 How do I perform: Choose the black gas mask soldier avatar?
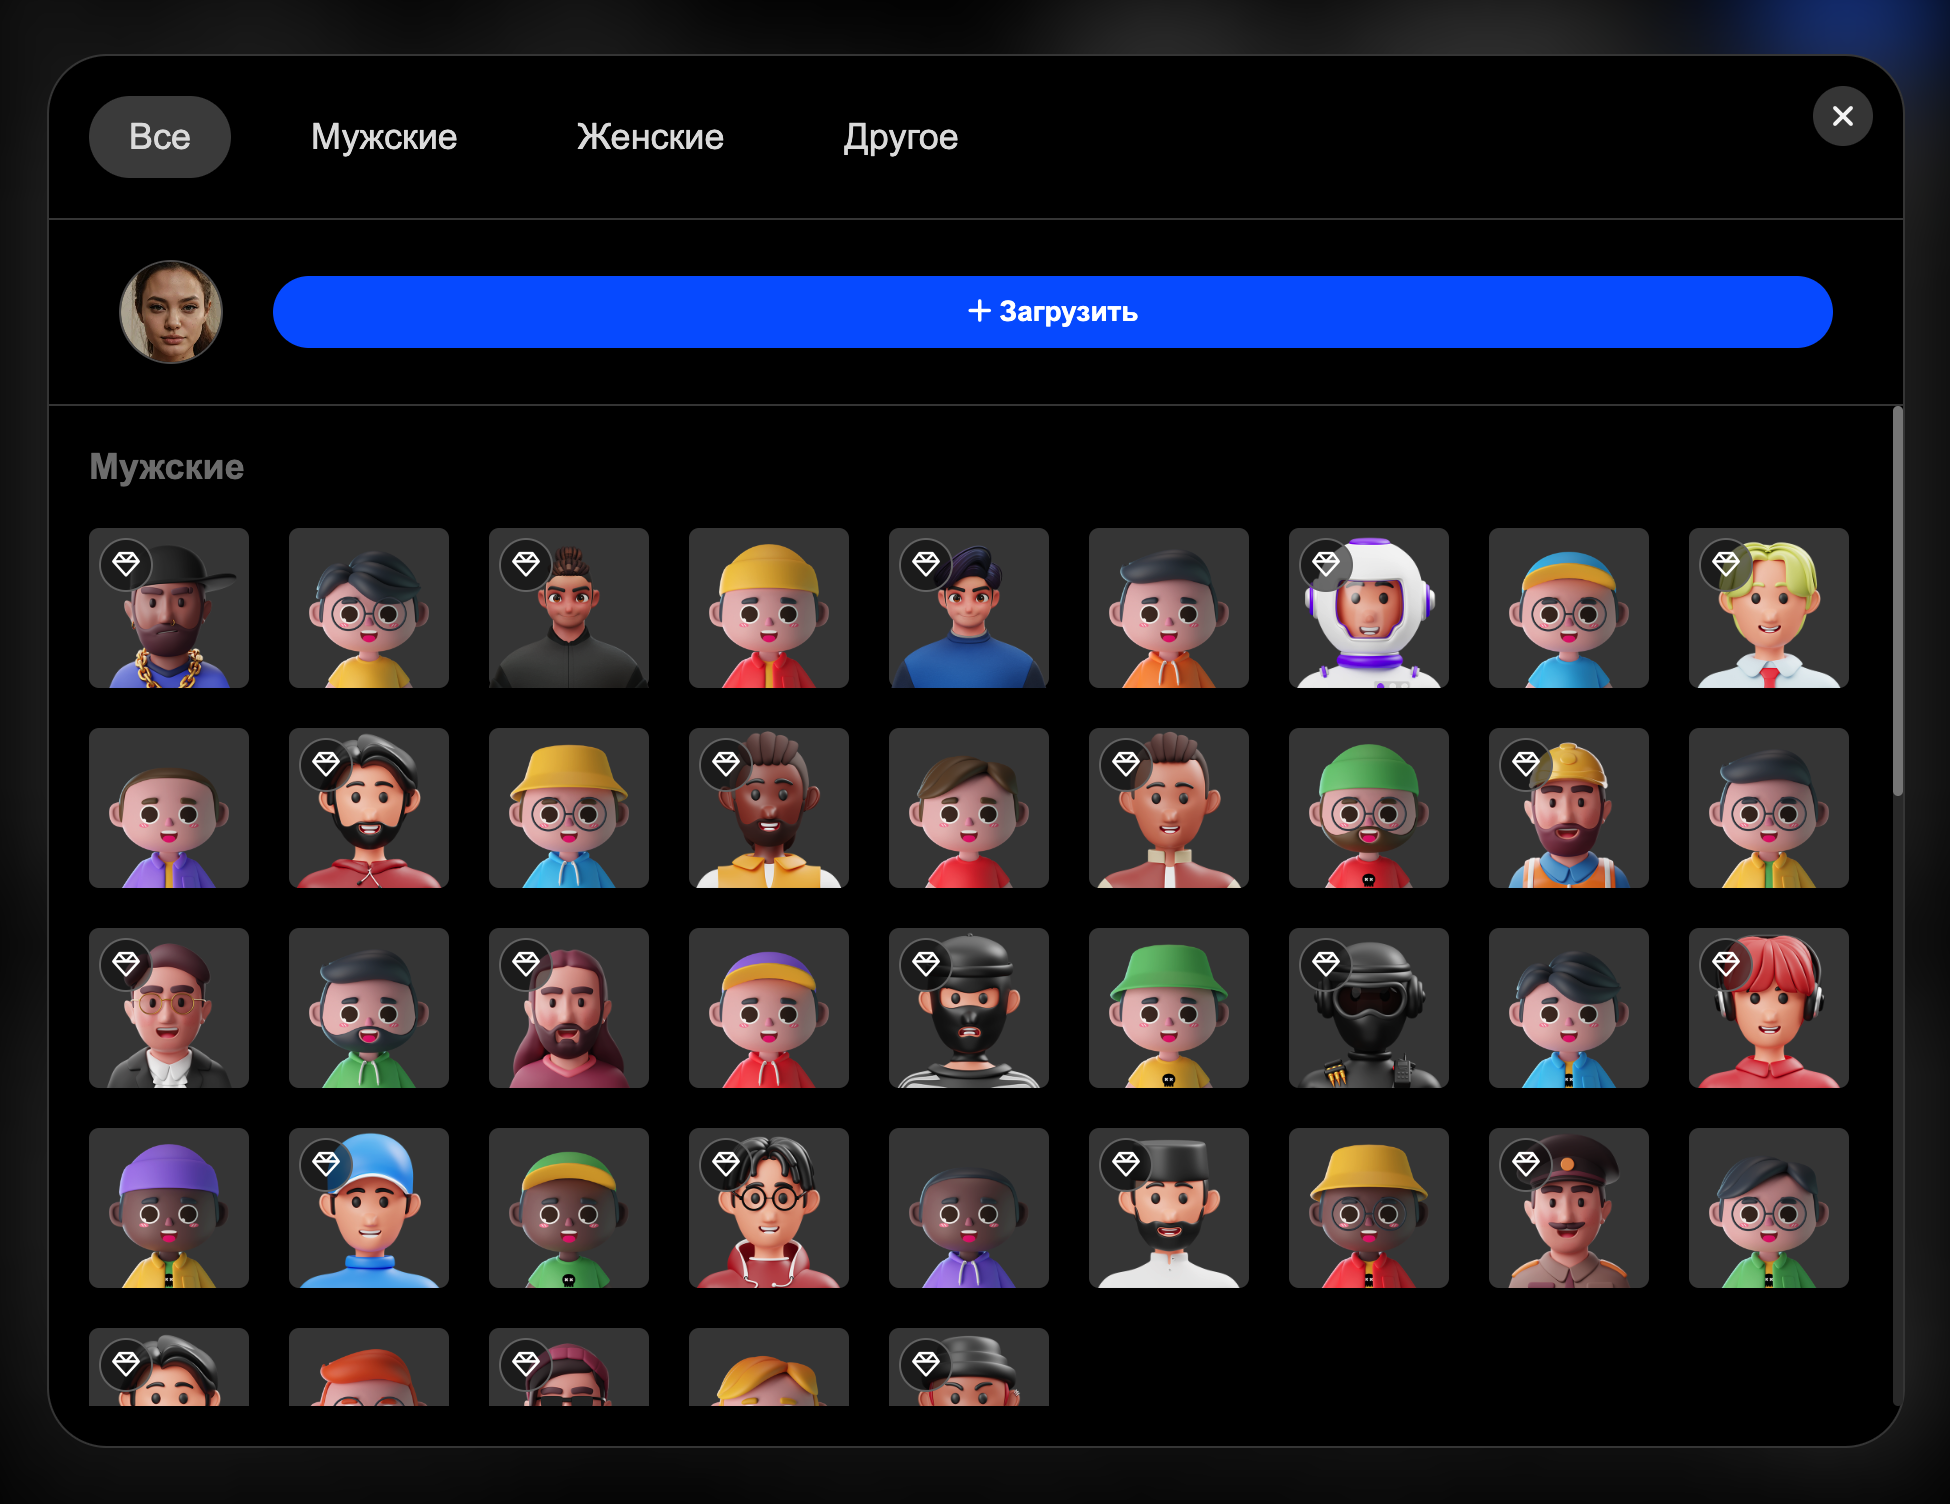1368,1008
